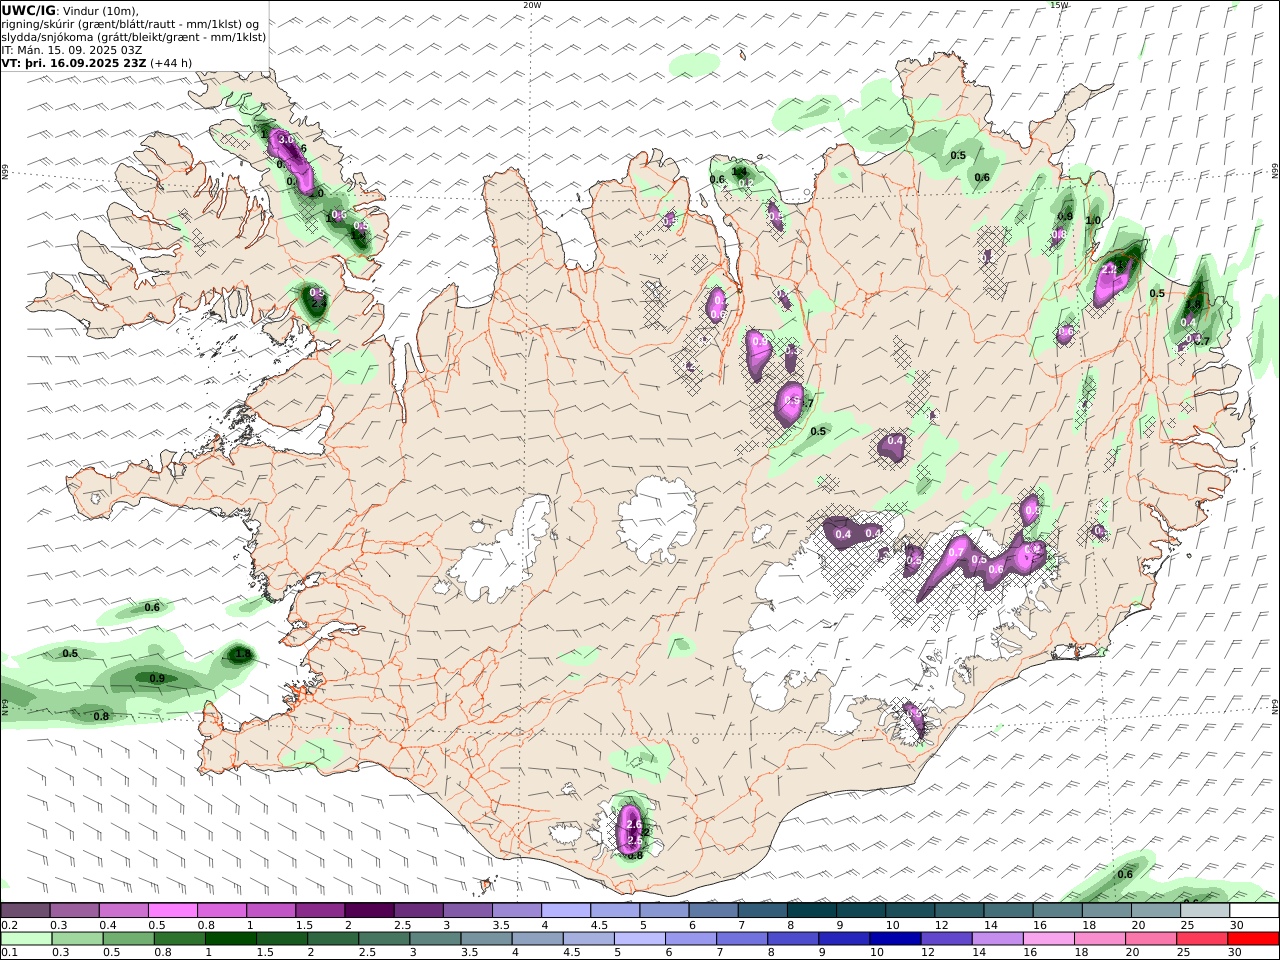This screenshot has width=1280, height=960.
Task: Click the 'IT: Mán. 15. 09. 2025 03Z' line
Action: coord(71,49)
